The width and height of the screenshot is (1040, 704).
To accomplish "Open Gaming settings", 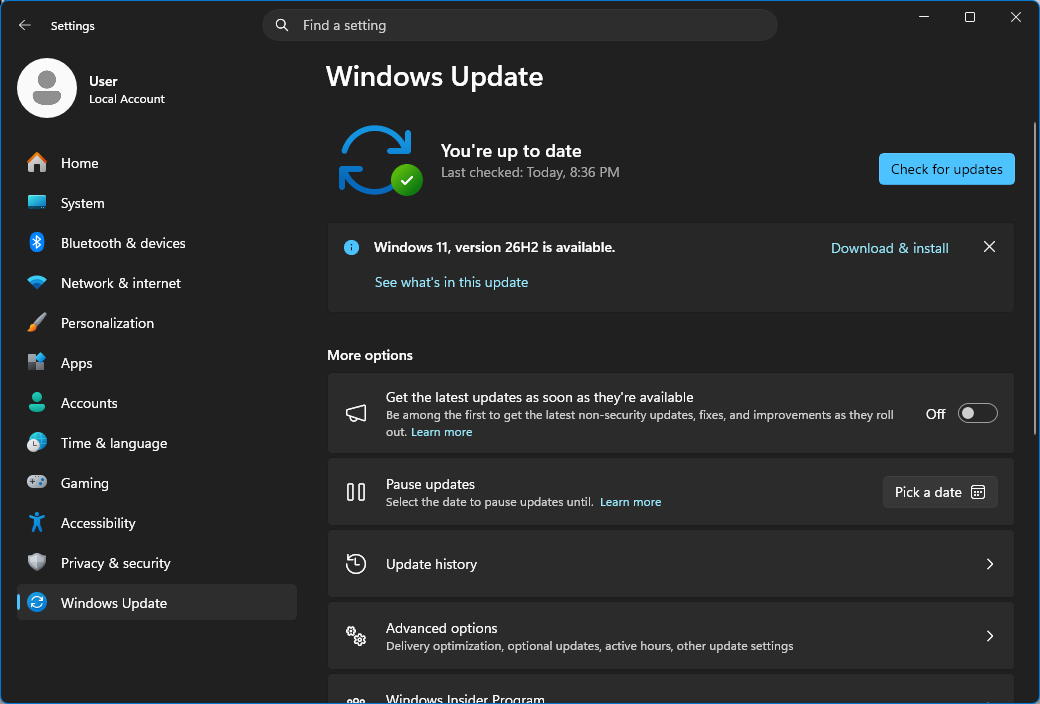I will [157, 482].
